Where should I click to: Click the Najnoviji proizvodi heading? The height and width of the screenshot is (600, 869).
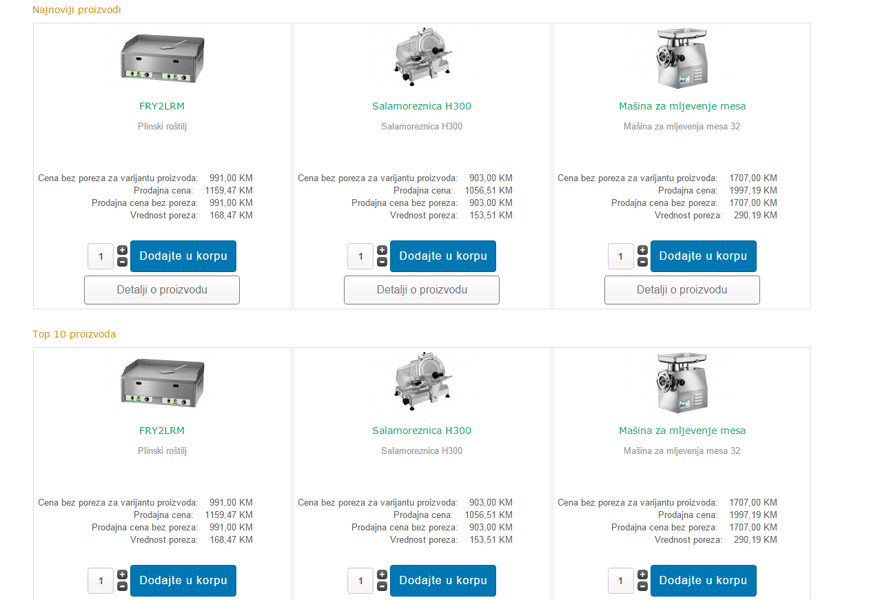[x=76, y=9]
